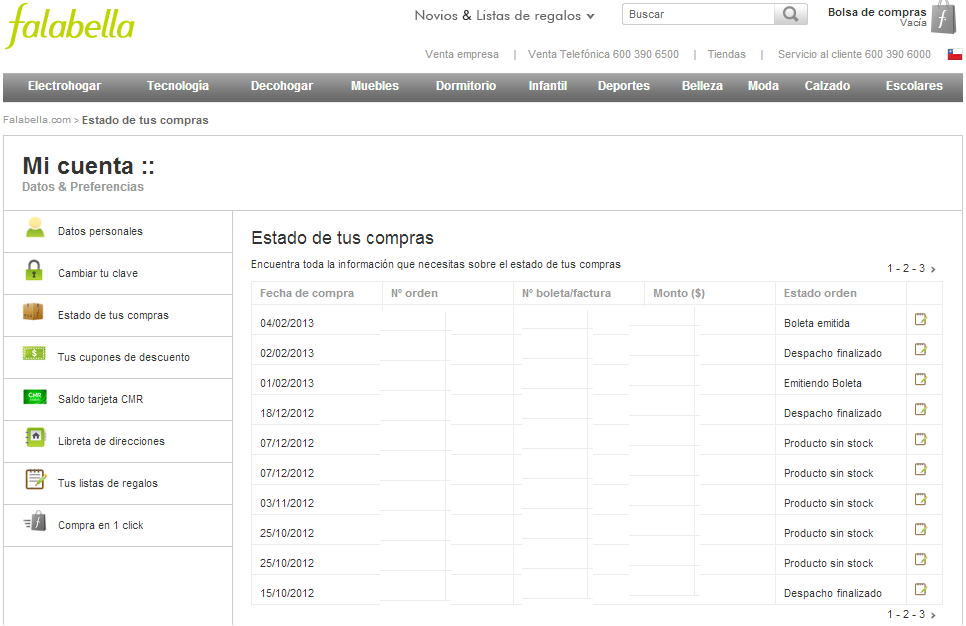966x626 pixels.
Task: Click Boleta emitida status text
Action: [x=816, y=323]
